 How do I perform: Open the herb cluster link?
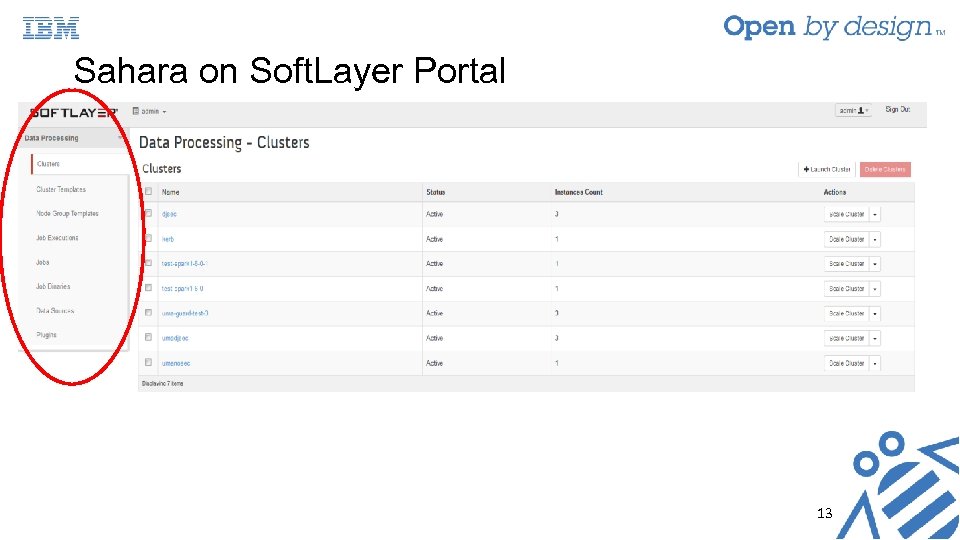[x=168, y=239]
